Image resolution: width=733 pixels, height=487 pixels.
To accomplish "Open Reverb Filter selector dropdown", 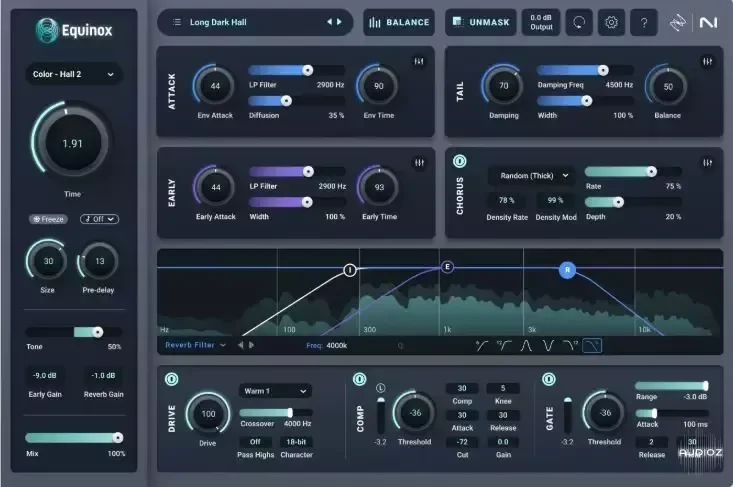I will (x=195, y=345).
